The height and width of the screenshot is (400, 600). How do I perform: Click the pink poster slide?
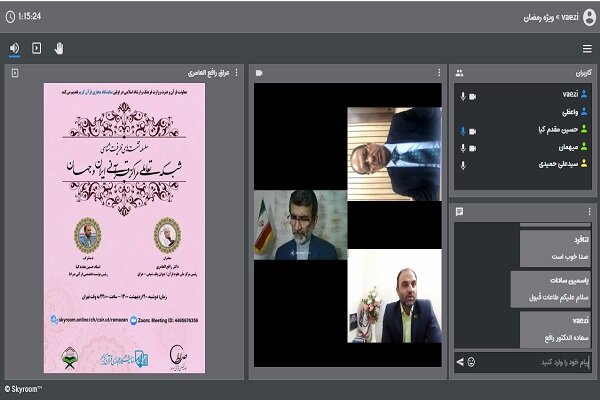(124, 228)
